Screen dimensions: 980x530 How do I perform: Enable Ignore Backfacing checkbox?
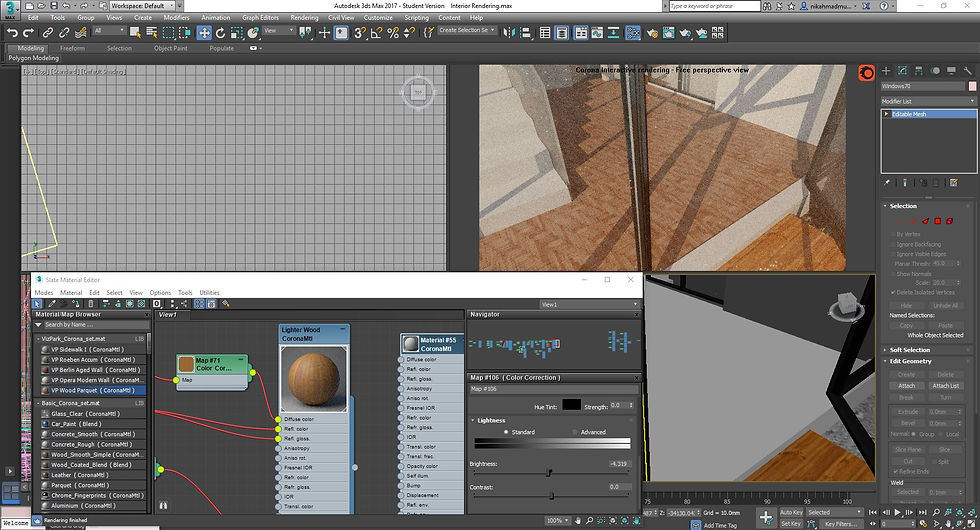click(x=892, y=244)
